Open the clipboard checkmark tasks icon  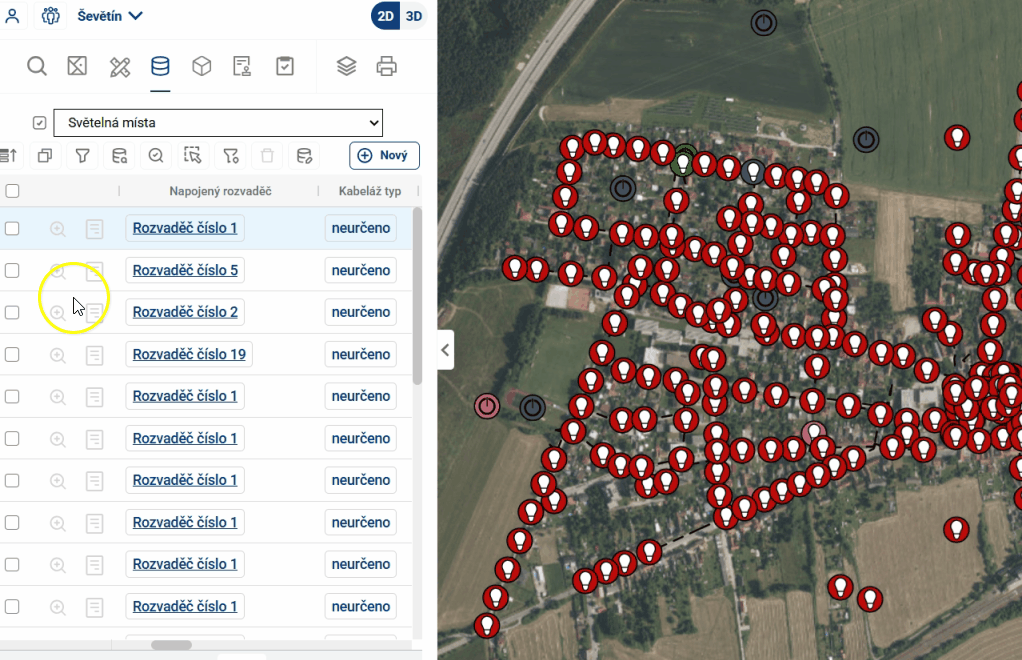tap(285, 66)
